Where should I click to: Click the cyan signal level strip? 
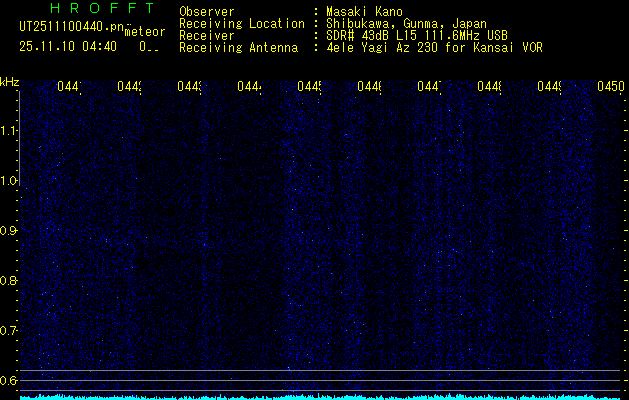coord(320,397)
